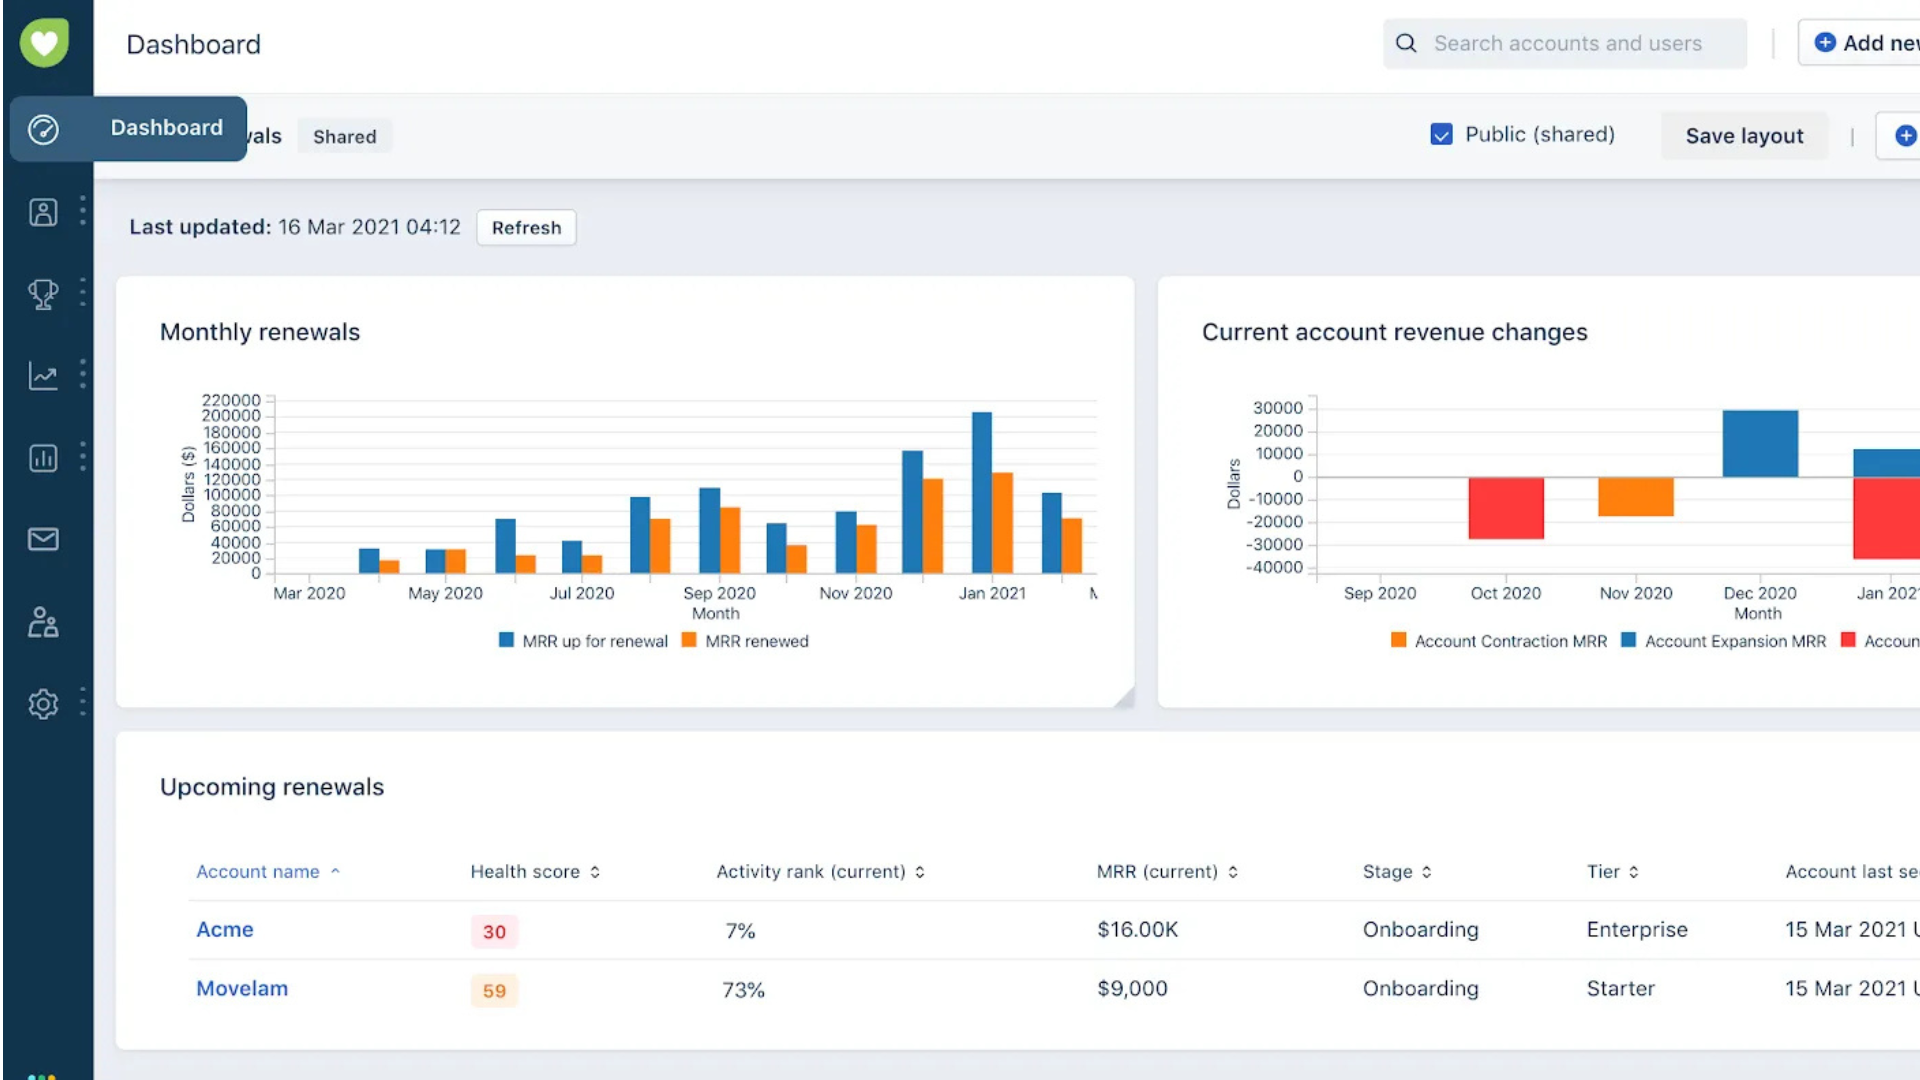Focus the Search accounts and users field

pyautogui.click(x=1567, y=43)
